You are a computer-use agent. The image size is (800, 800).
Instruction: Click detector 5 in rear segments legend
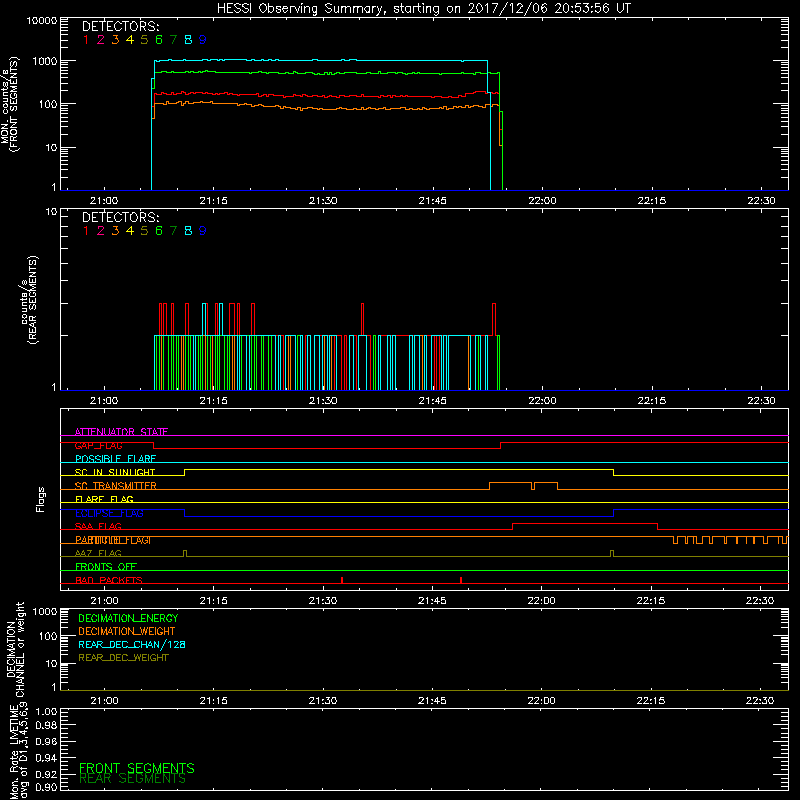point(144,231)
